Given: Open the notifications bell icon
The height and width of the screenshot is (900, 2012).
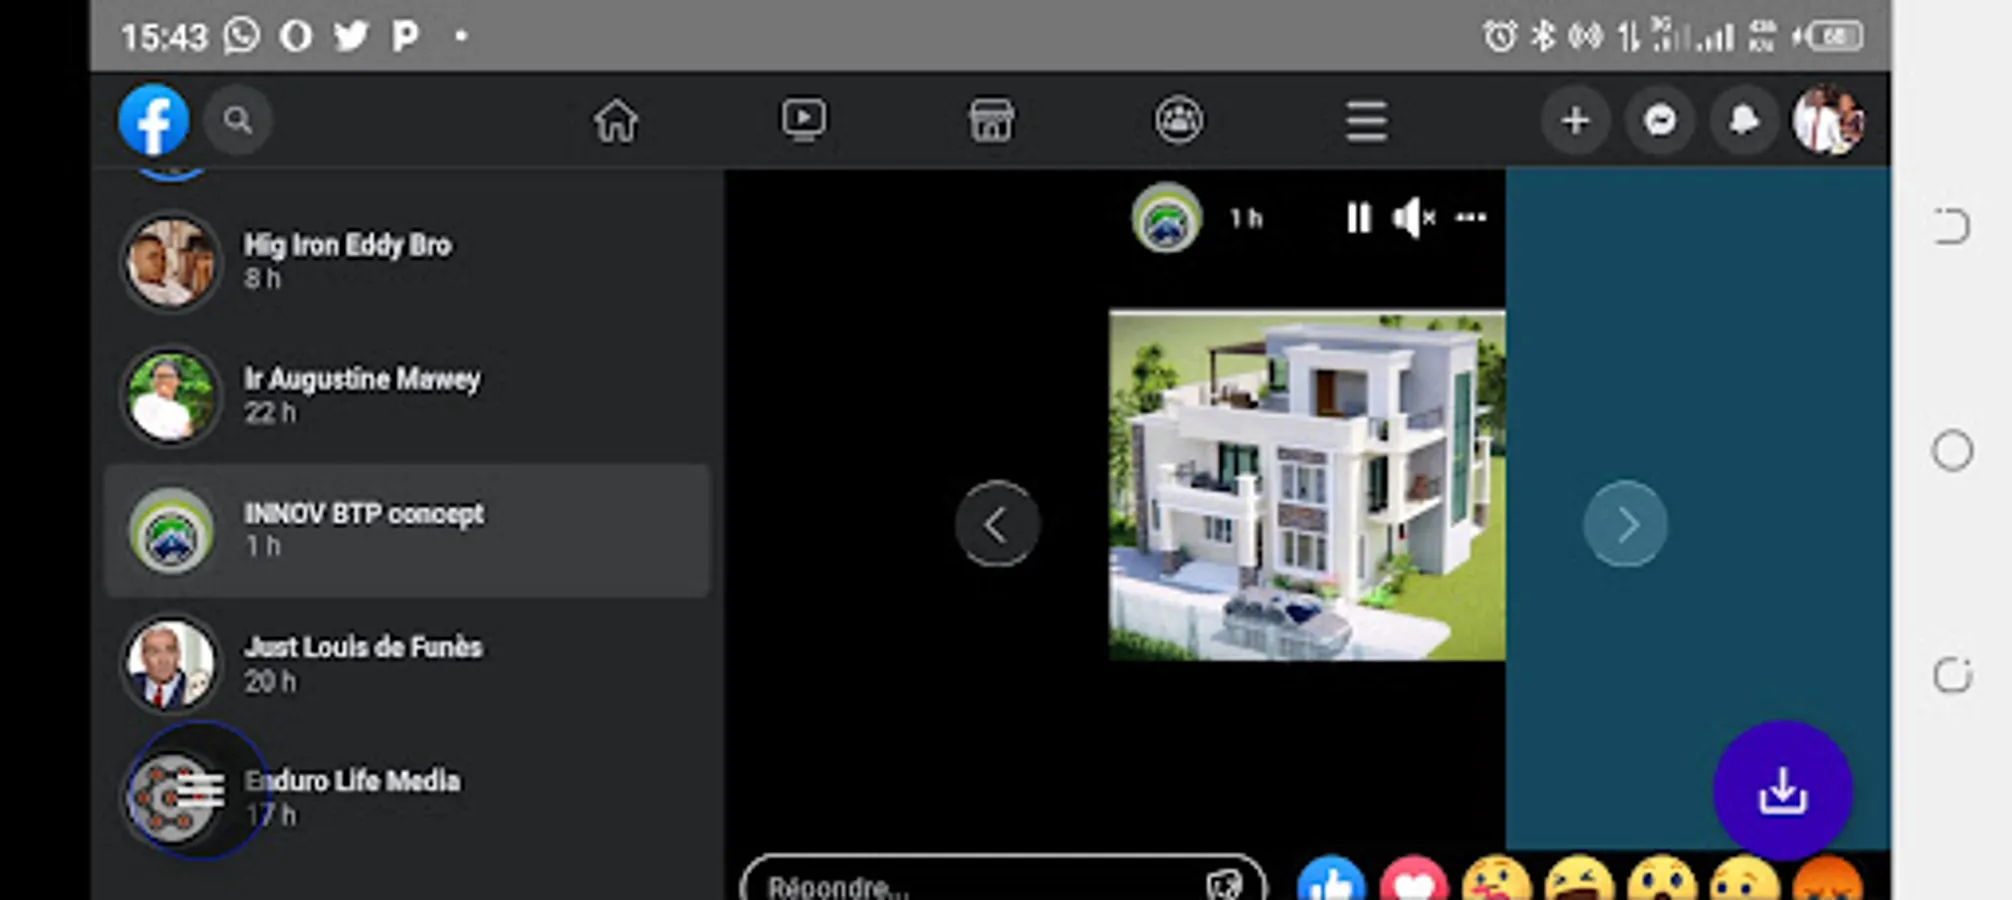Looking at the screenshot, I should 1744,121.
